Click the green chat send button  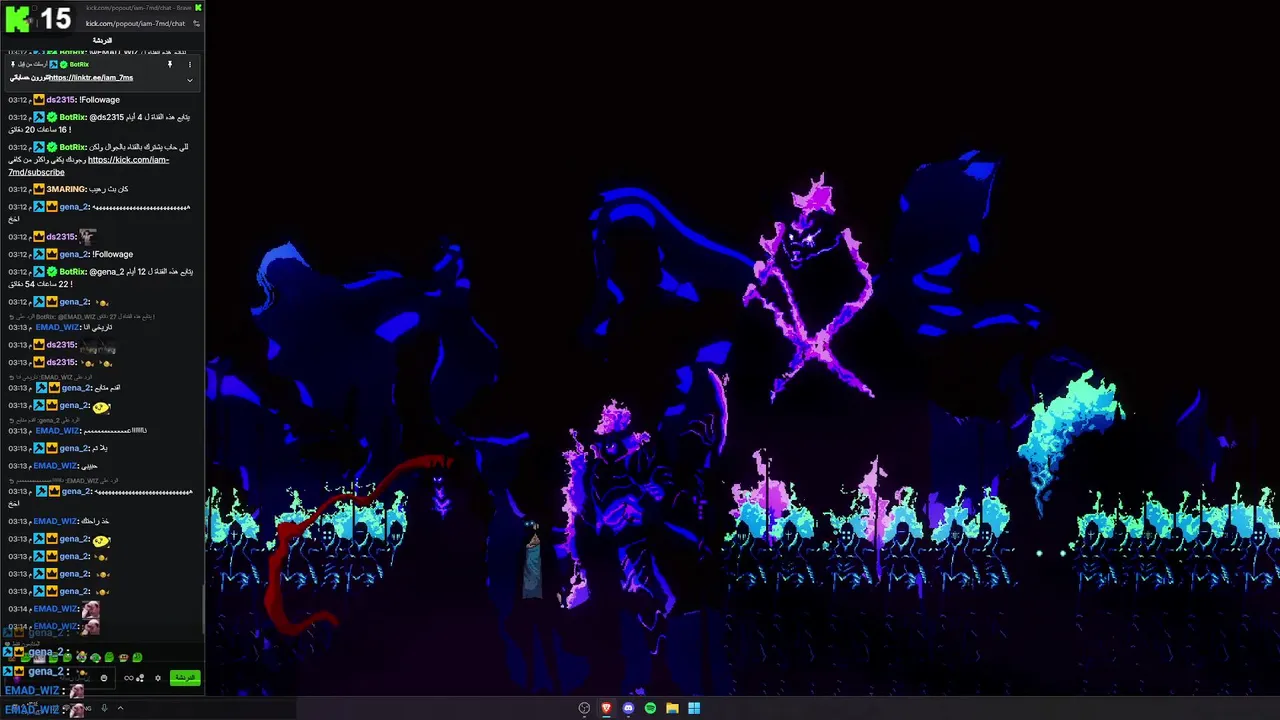(185, 678)
